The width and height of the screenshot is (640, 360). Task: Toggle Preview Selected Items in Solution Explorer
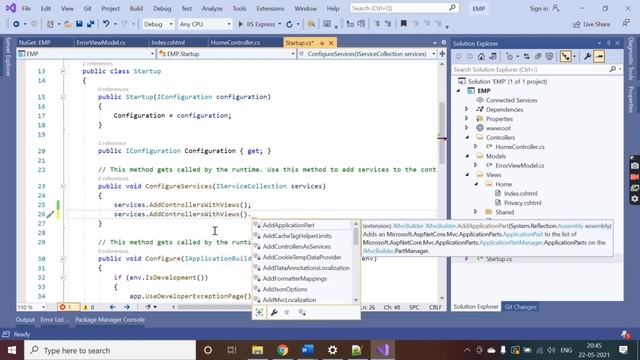599,57
